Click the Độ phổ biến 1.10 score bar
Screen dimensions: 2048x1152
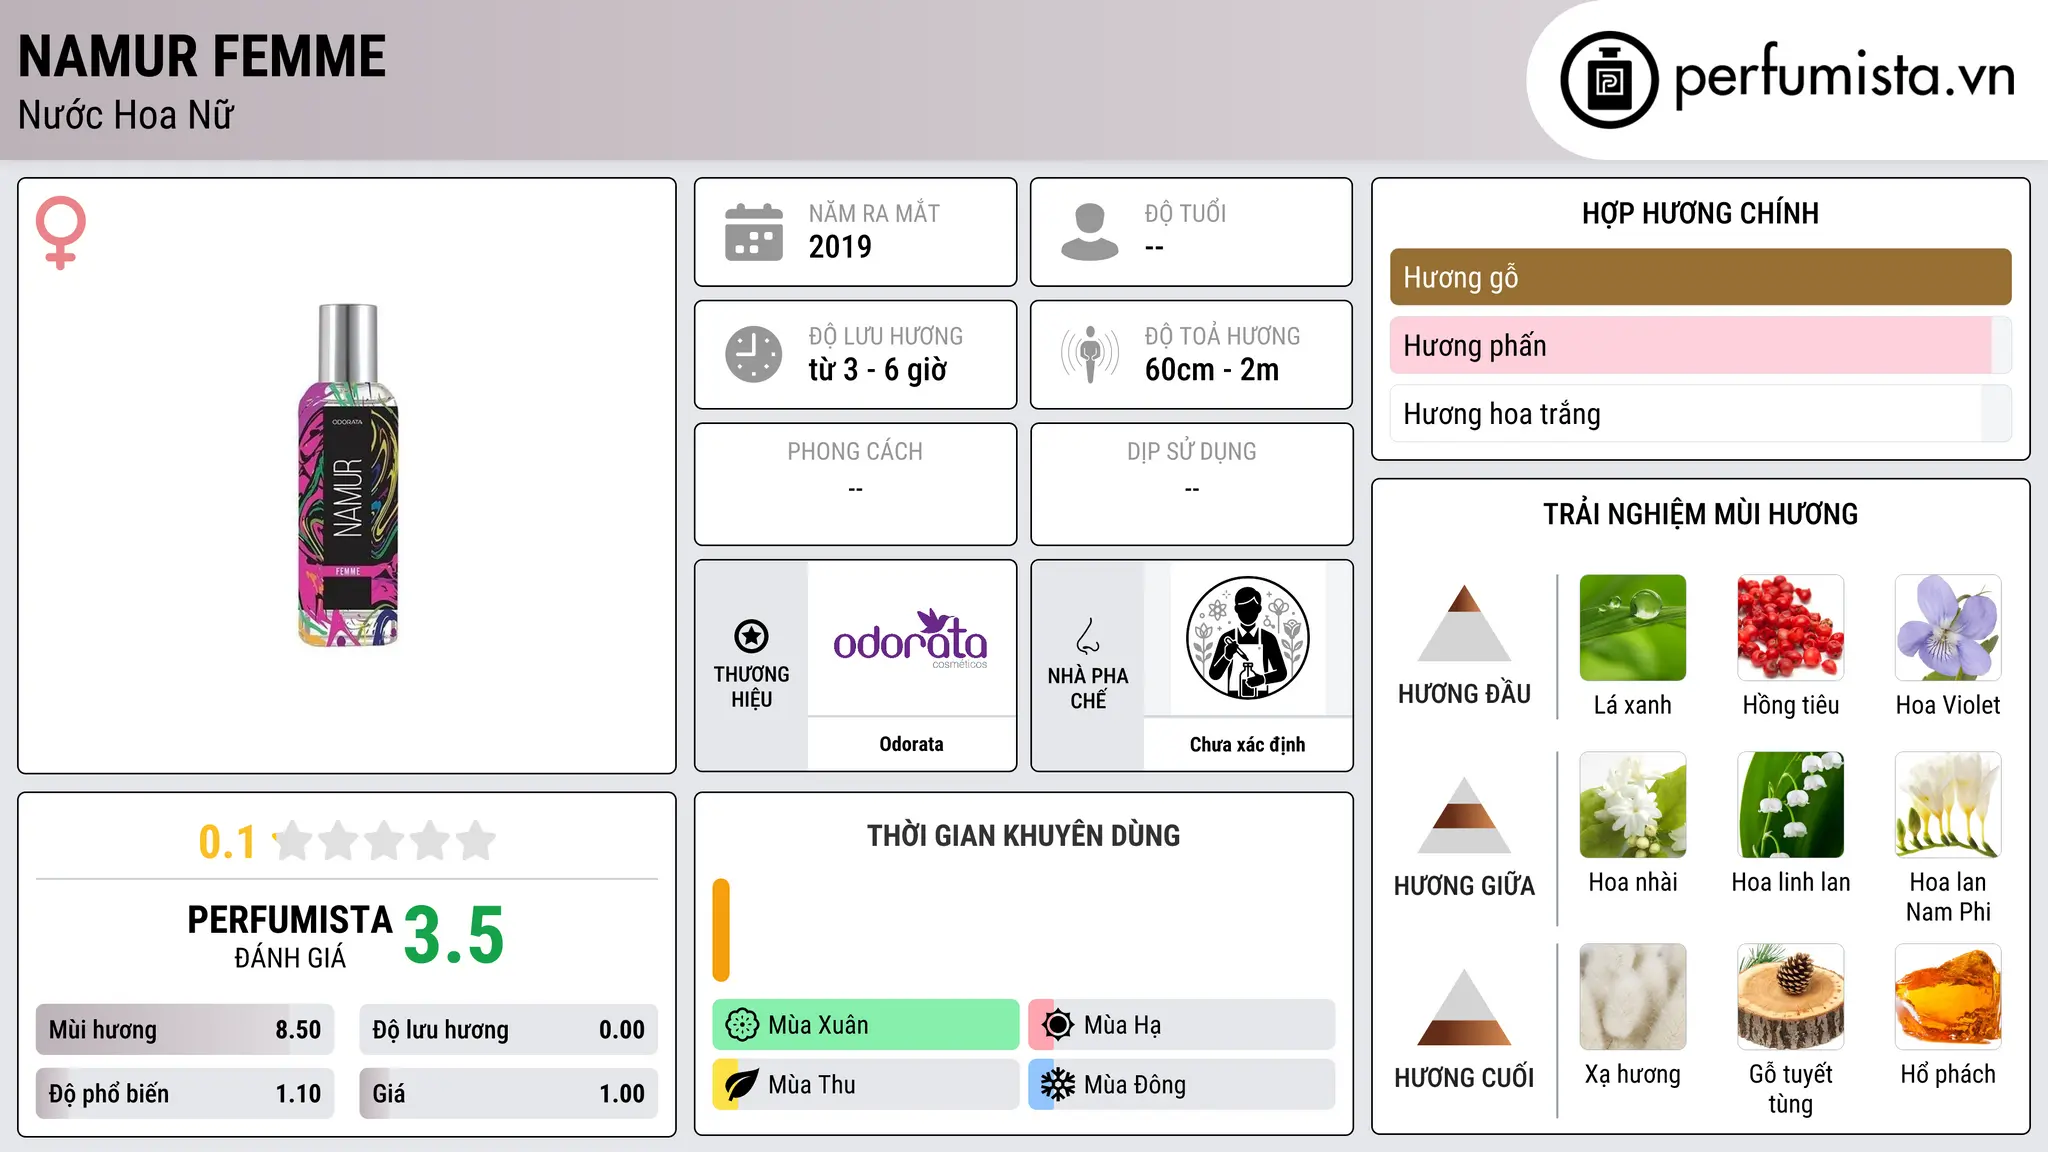click(x=185, y=1094)
